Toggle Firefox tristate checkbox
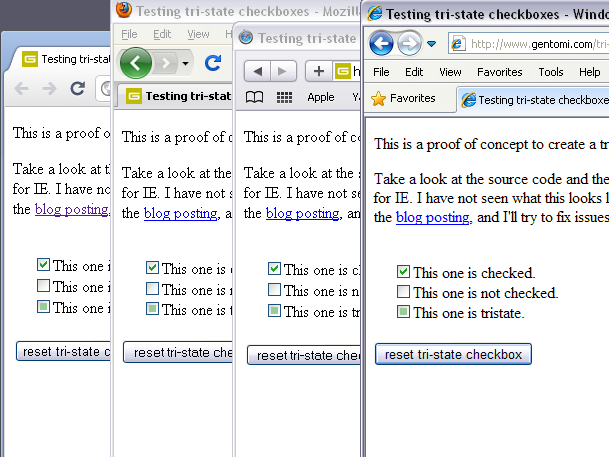The width and height of the screenshot is (609, 457). pos(152,309)
